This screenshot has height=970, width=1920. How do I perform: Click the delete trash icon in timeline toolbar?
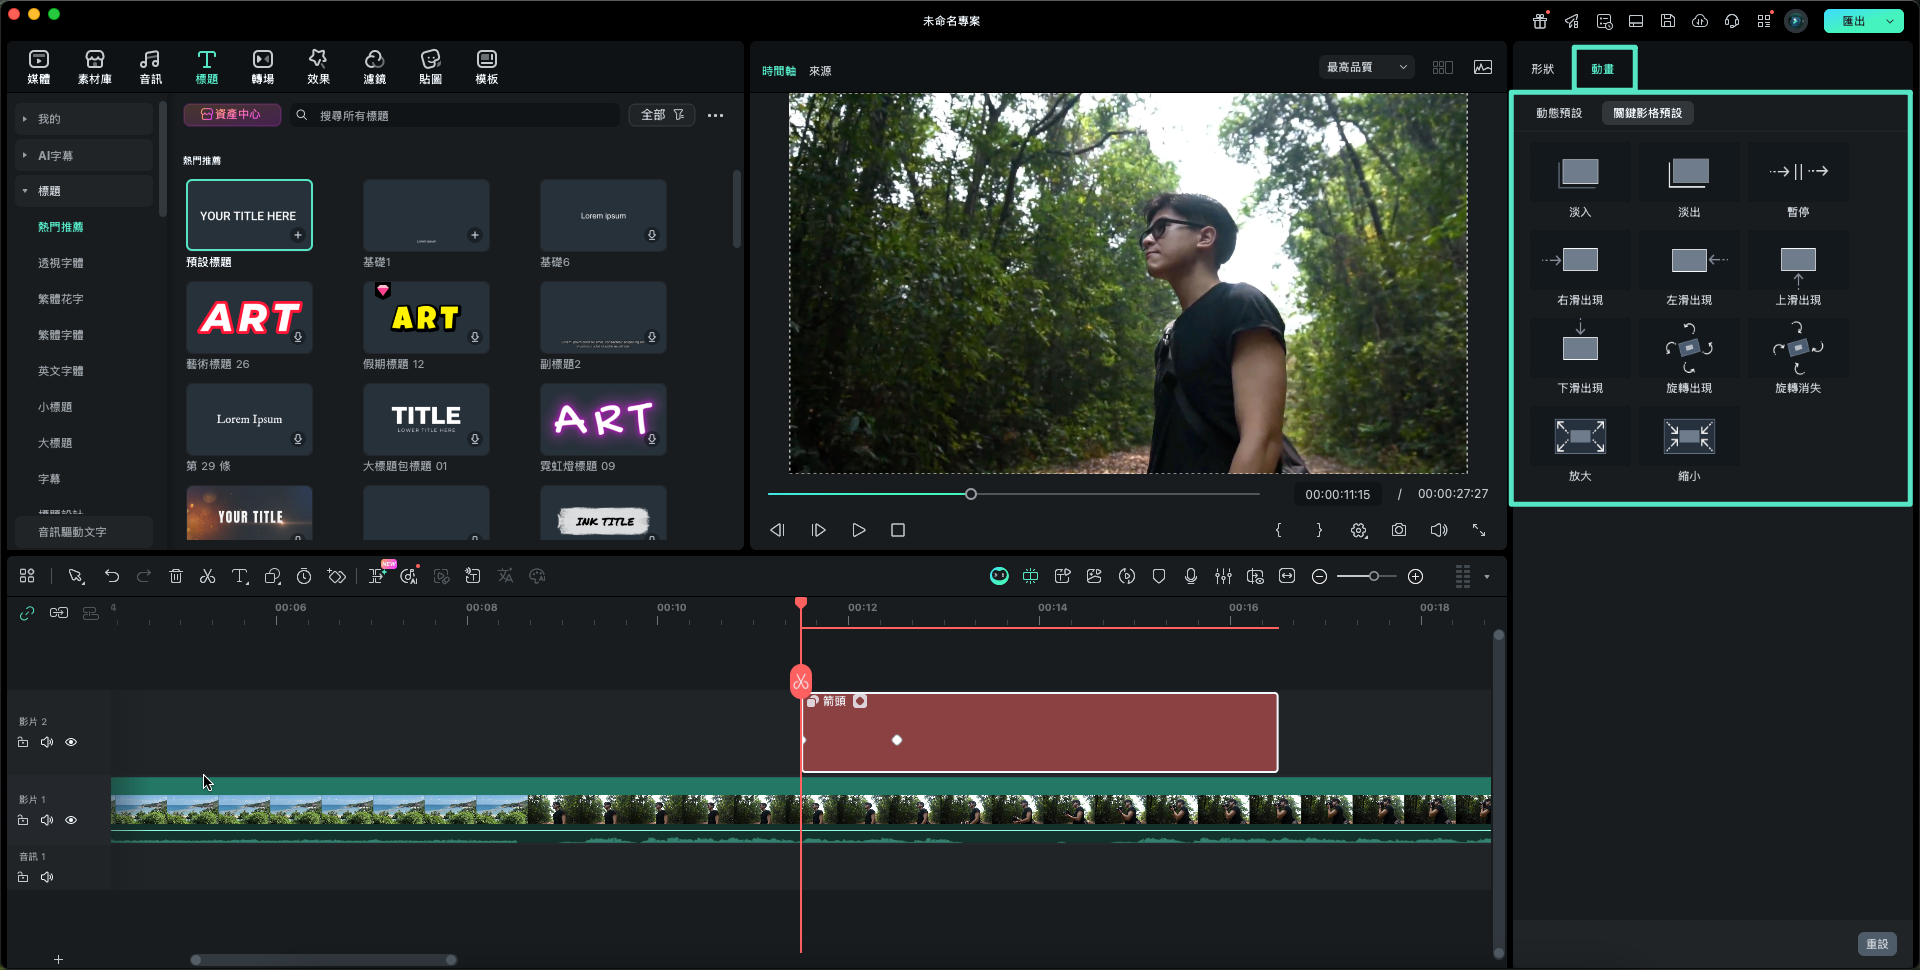click(x=176, y=576)
